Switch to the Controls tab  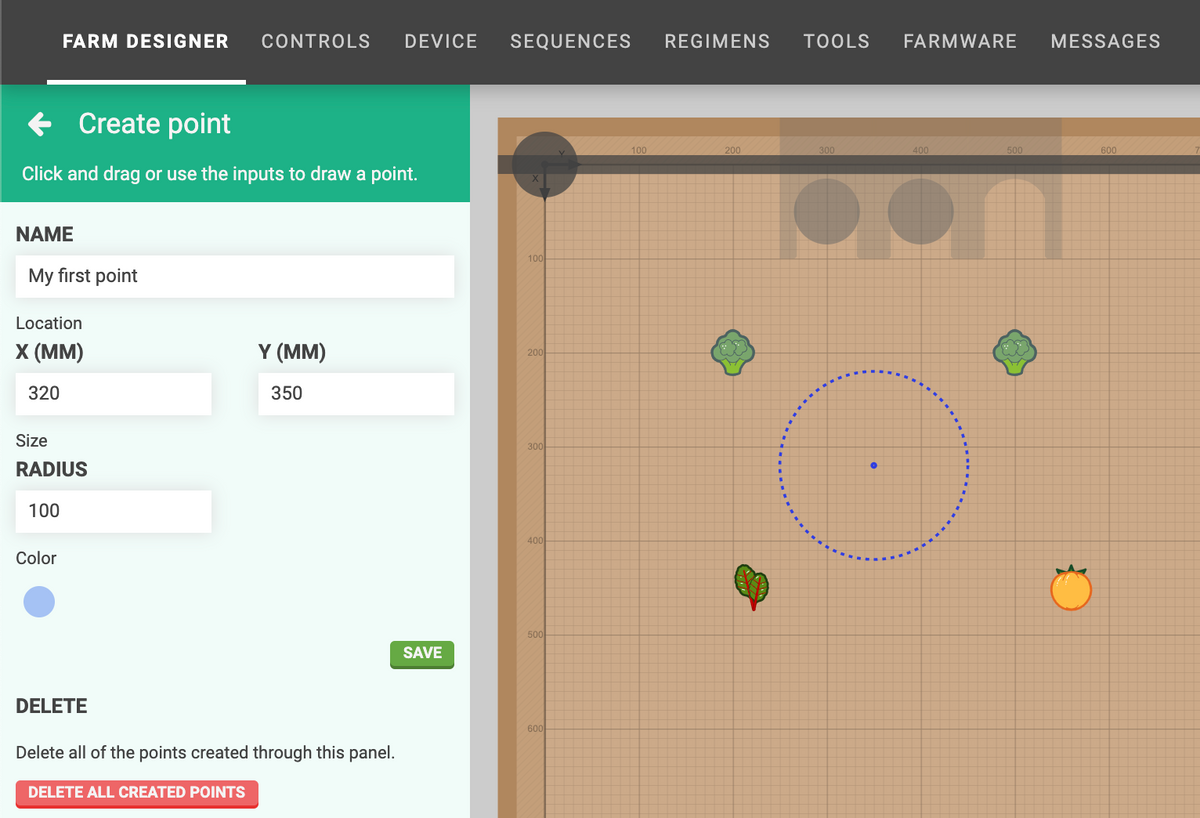click(x=316, y=42)
